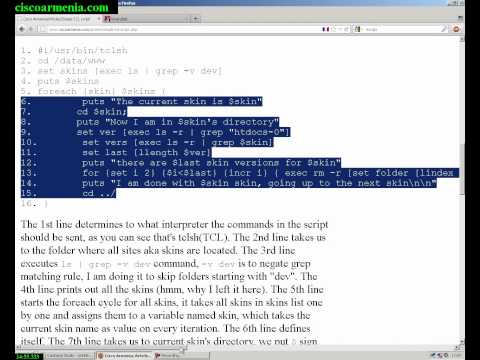The height and width of the screenshot is (360, 480).
Task: Click the magnifier icon in the search box
Action: point(444,29)
